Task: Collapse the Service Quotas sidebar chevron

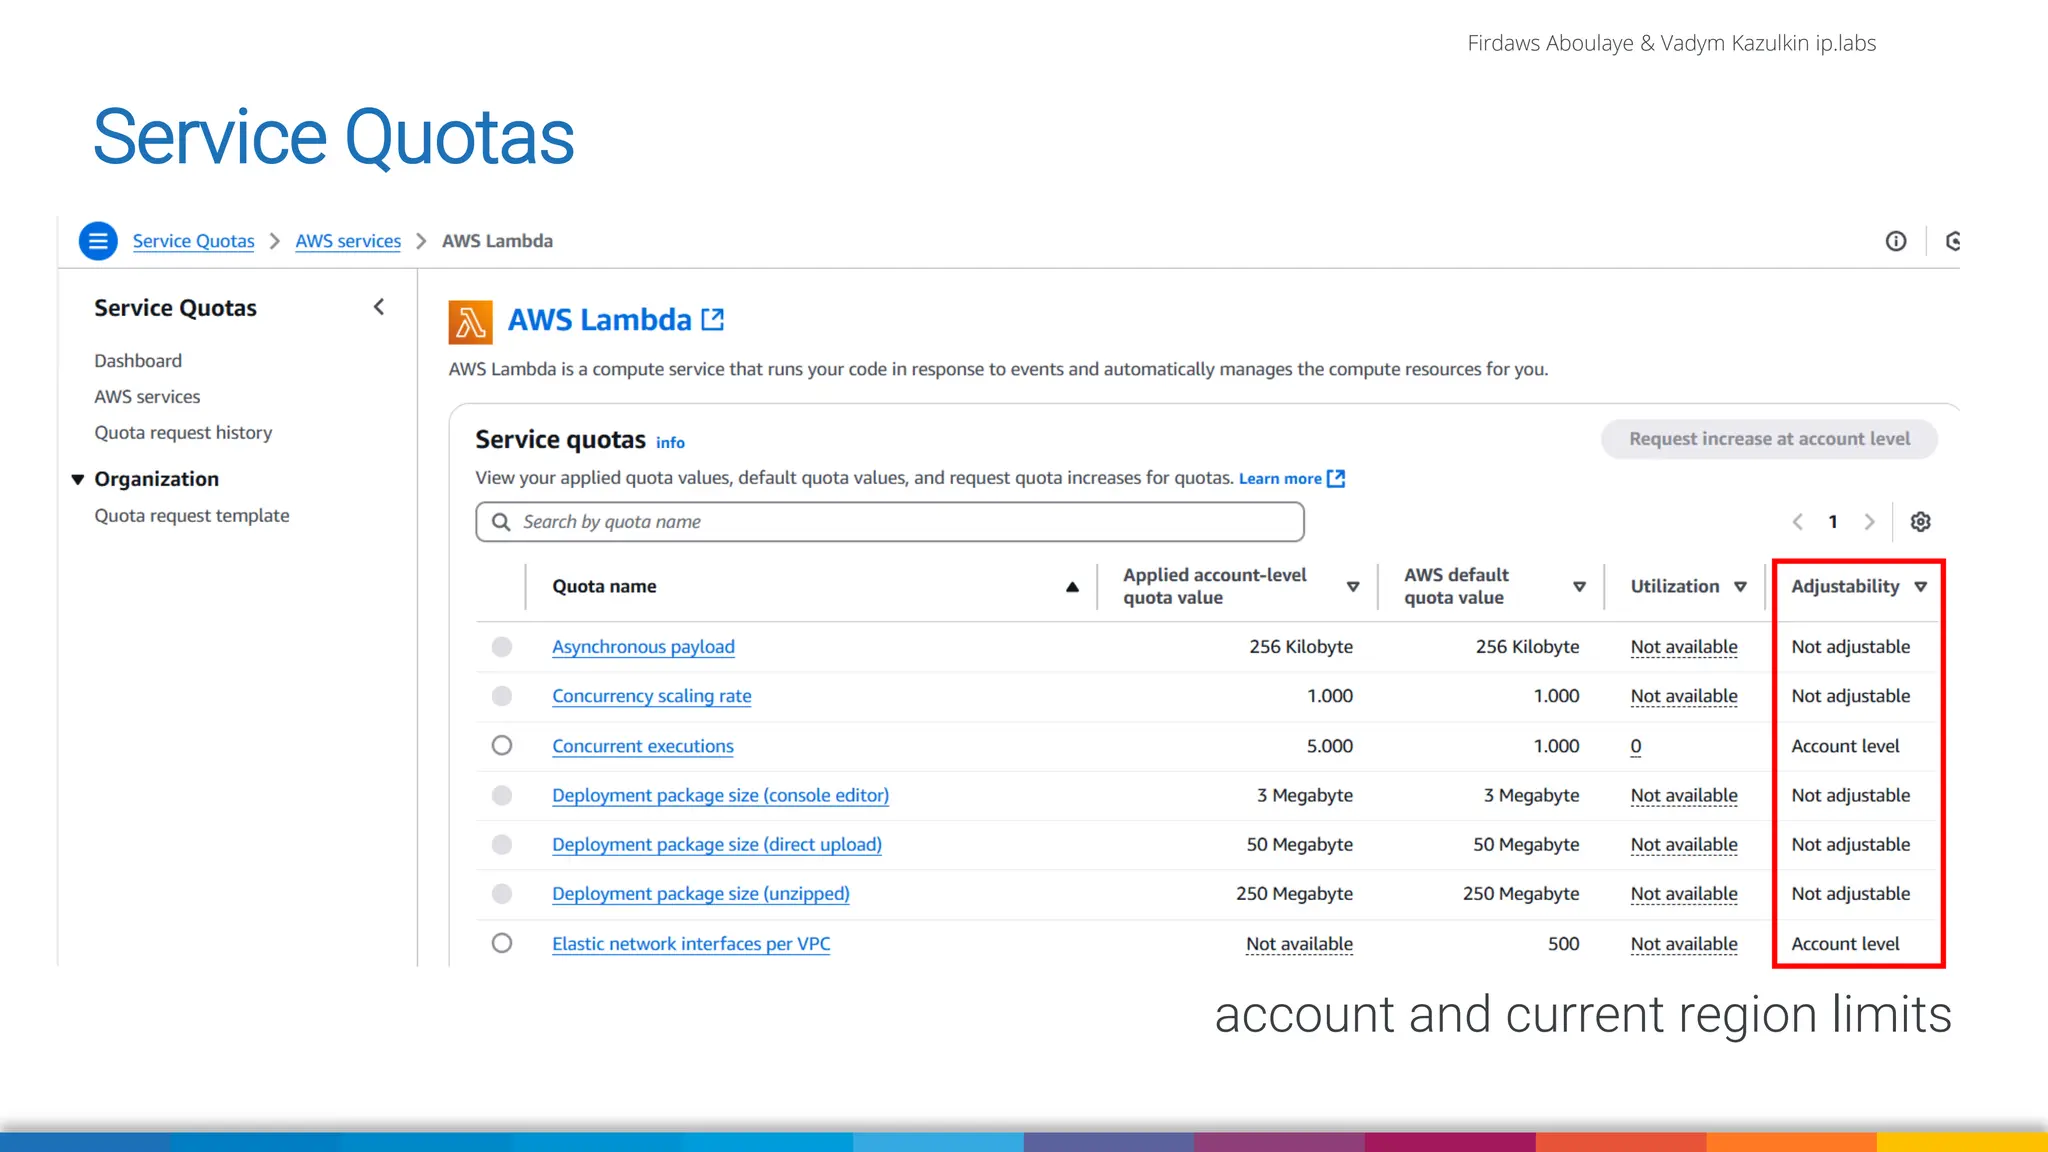Action: click(x=379, y=307)
